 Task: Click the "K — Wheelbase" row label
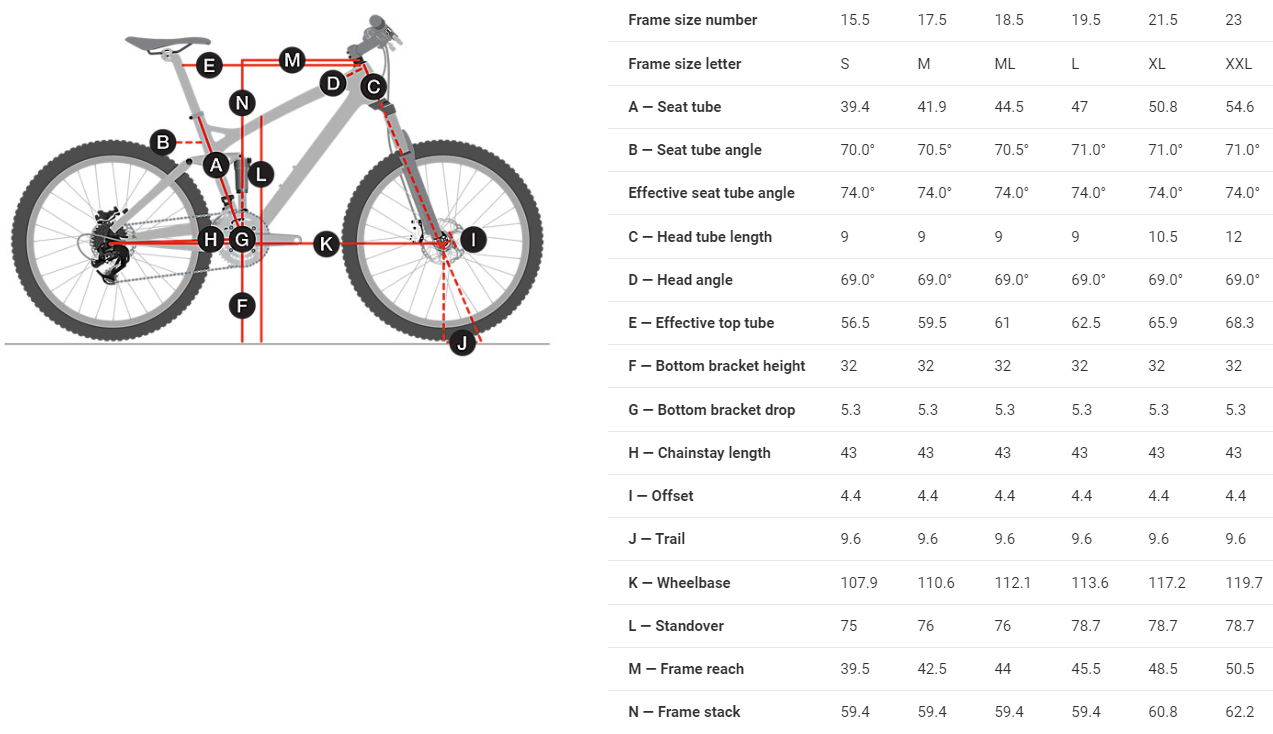coord(679,583)
